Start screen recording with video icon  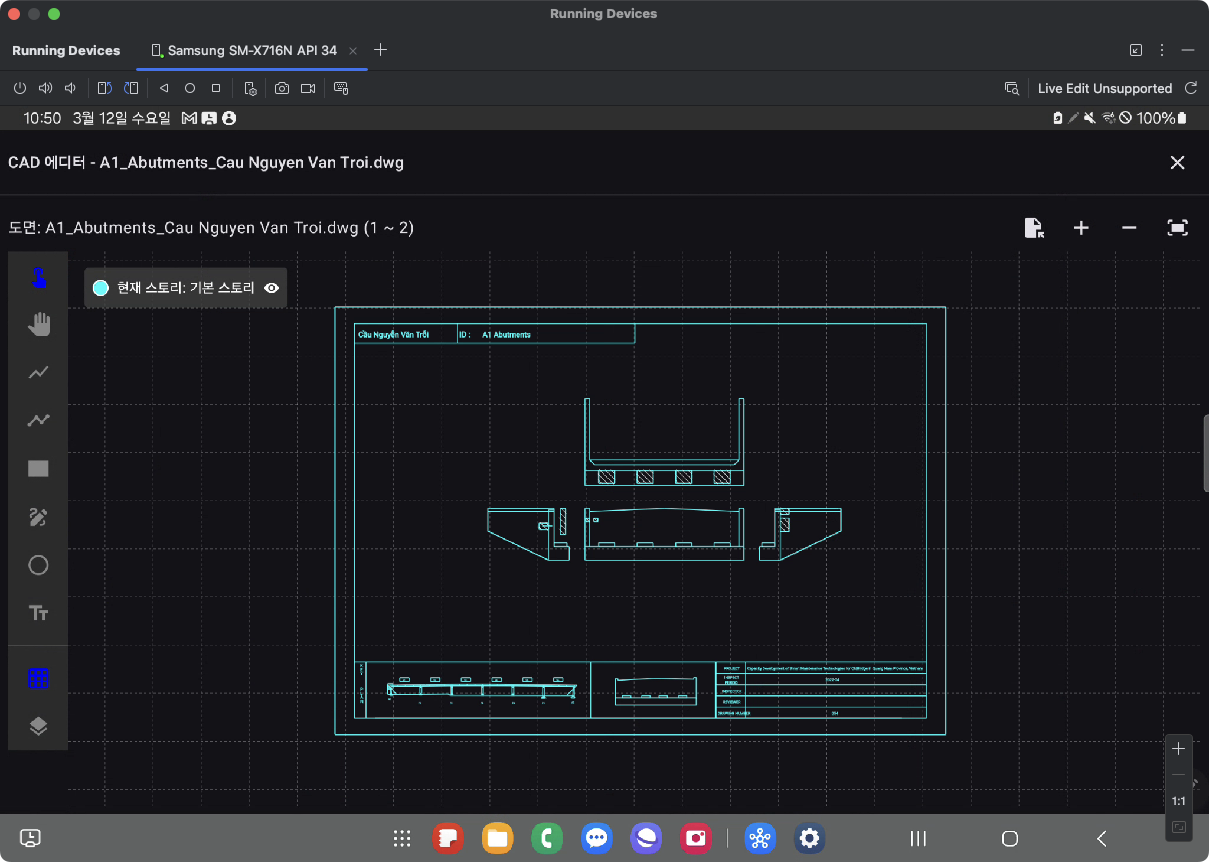tap(308, 88)
